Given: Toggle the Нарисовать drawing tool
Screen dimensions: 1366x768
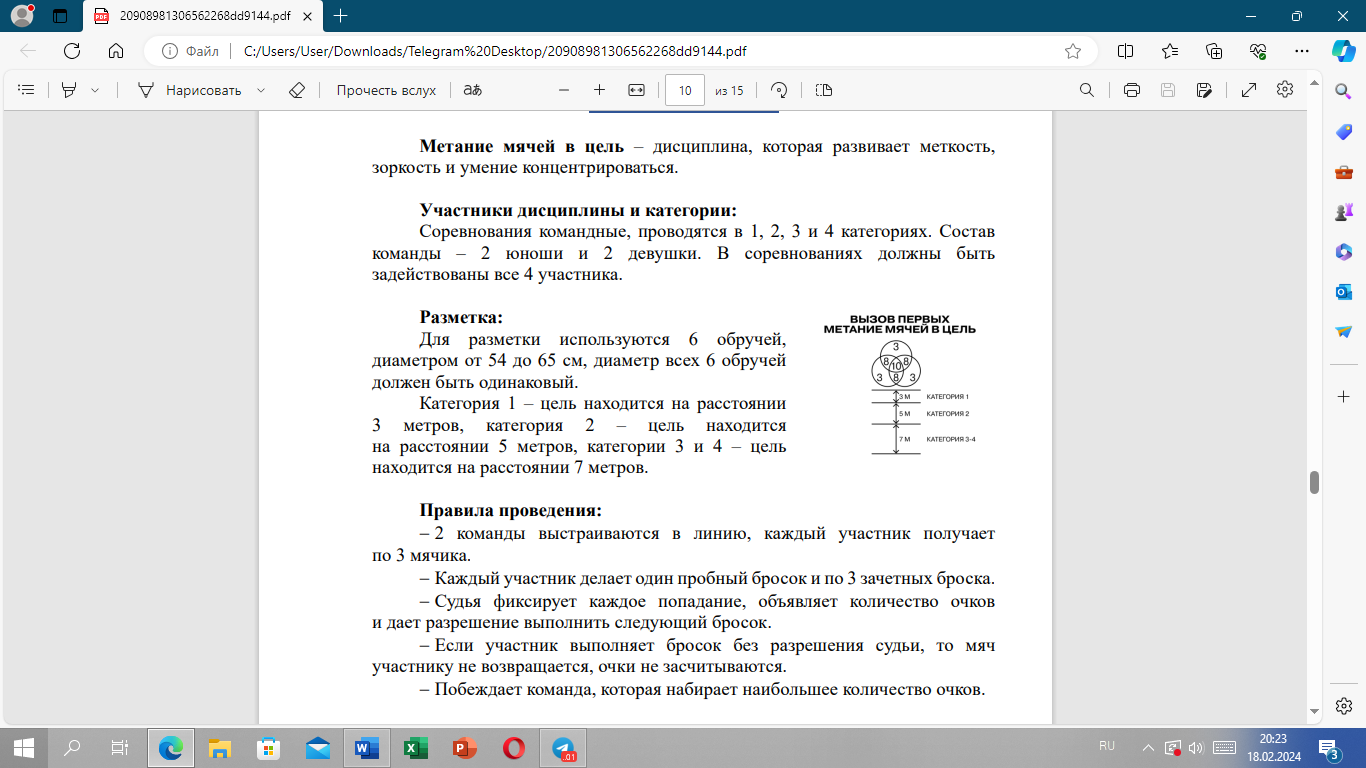Looking at the screenshot, I should (190, 90).
